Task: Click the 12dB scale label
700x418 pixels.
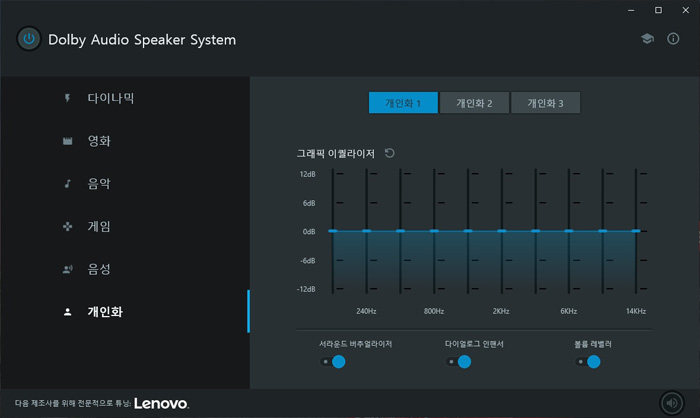Action: [x=308, y=174]
